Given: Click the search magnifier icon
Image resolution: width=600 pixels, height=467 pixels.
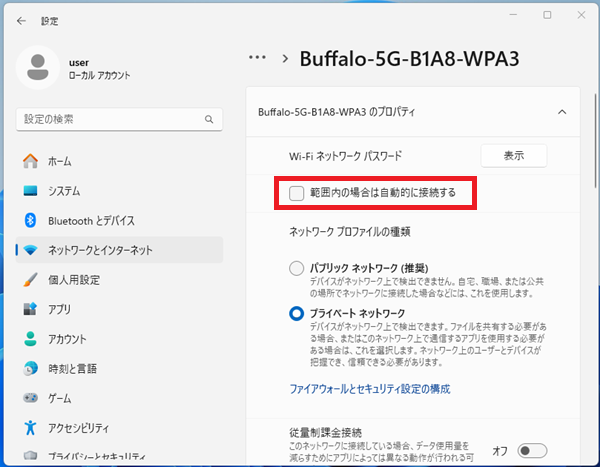Looking at the screenshot, I should coord(209,119).
